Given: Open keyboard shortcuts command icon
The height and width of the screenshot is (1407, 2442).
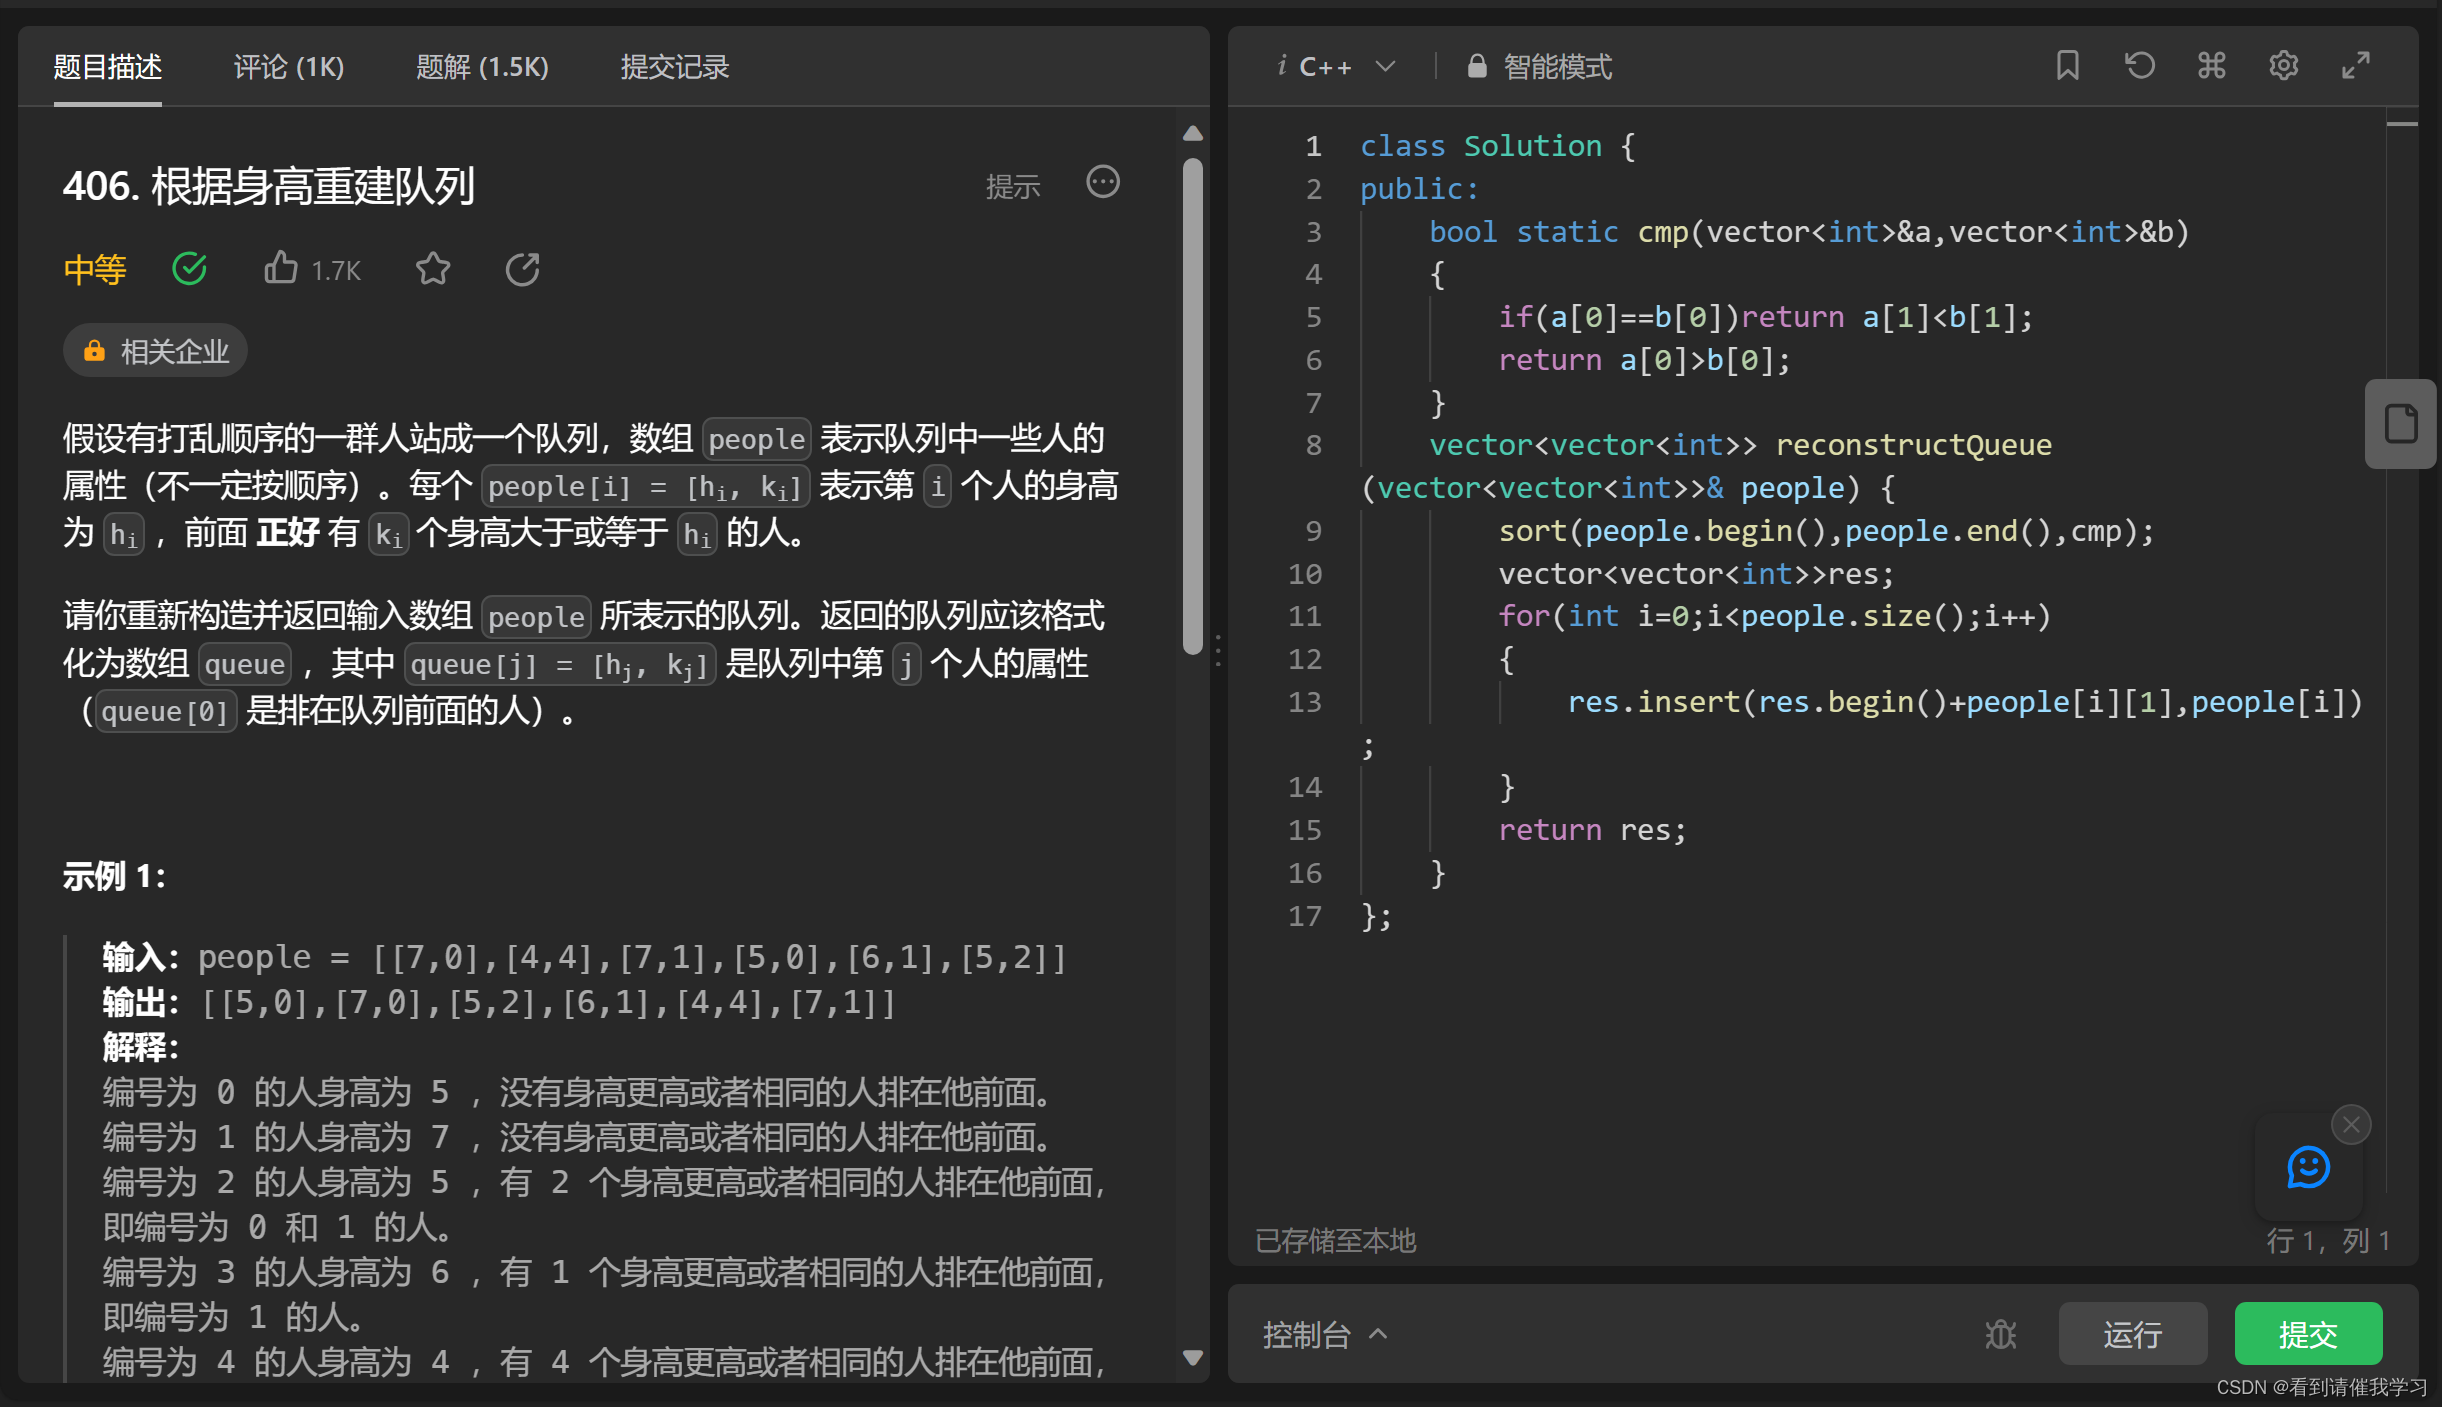Looking at the screenshot, I should (x=2211, y=66).
